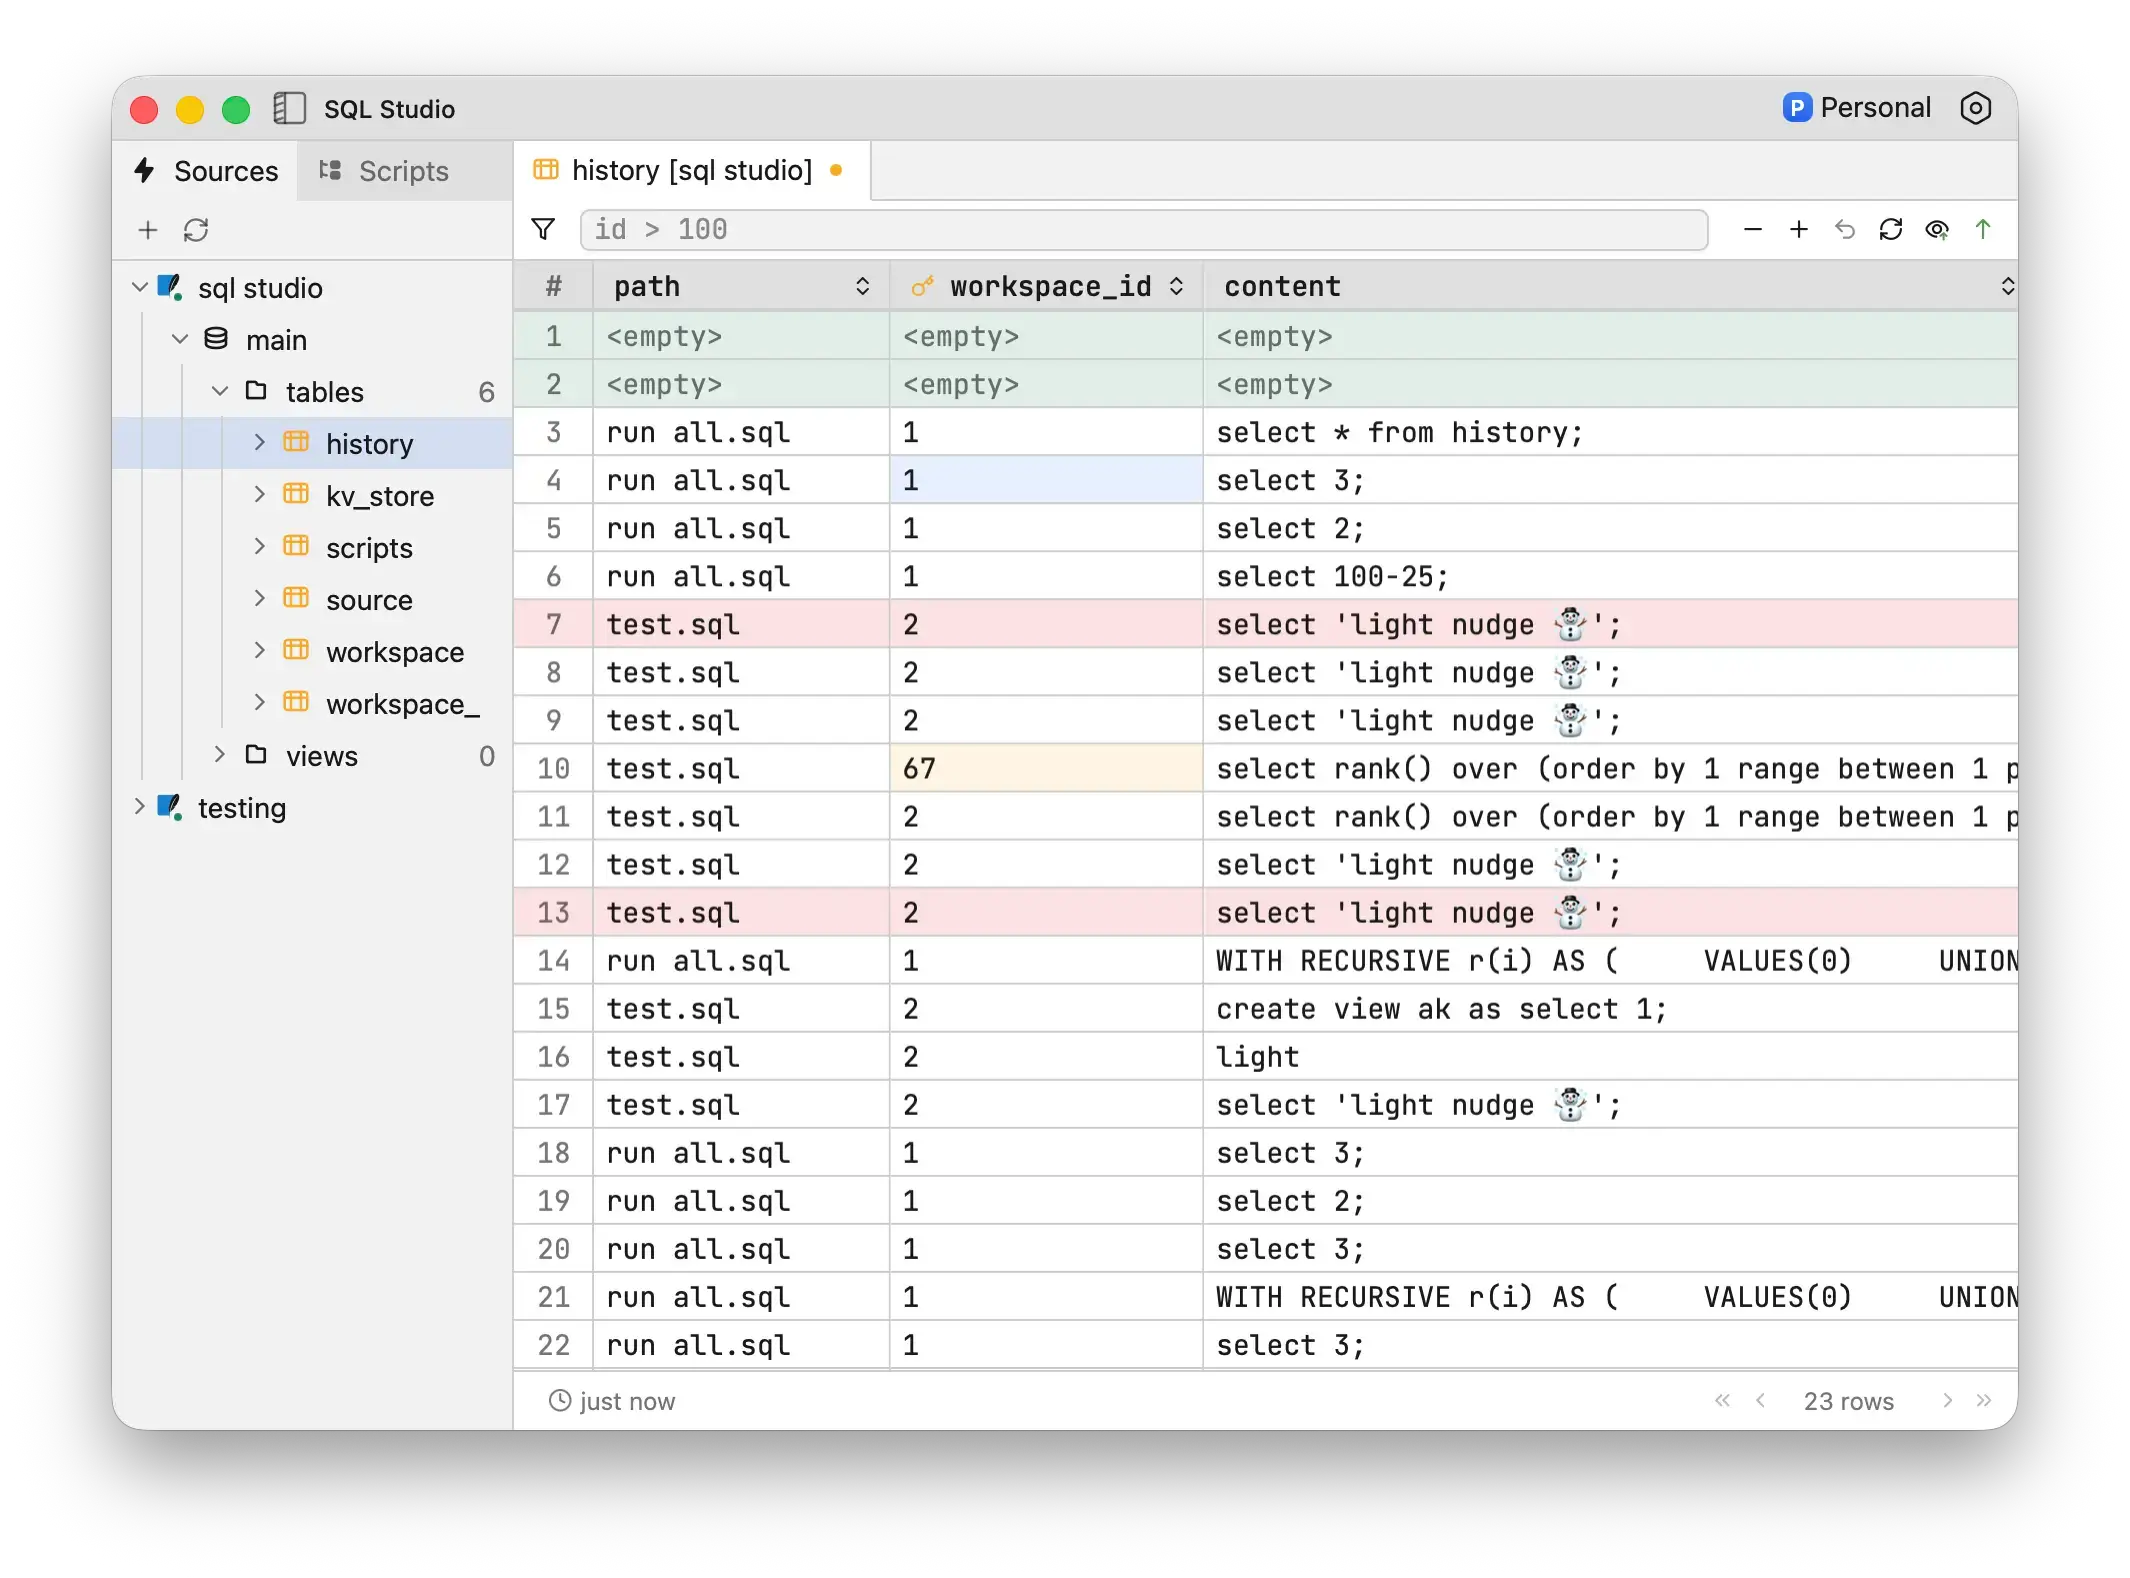Collapse the tables folder
The height and width of the screenshot is (1578, 2130).
click(x=220, y=391)
